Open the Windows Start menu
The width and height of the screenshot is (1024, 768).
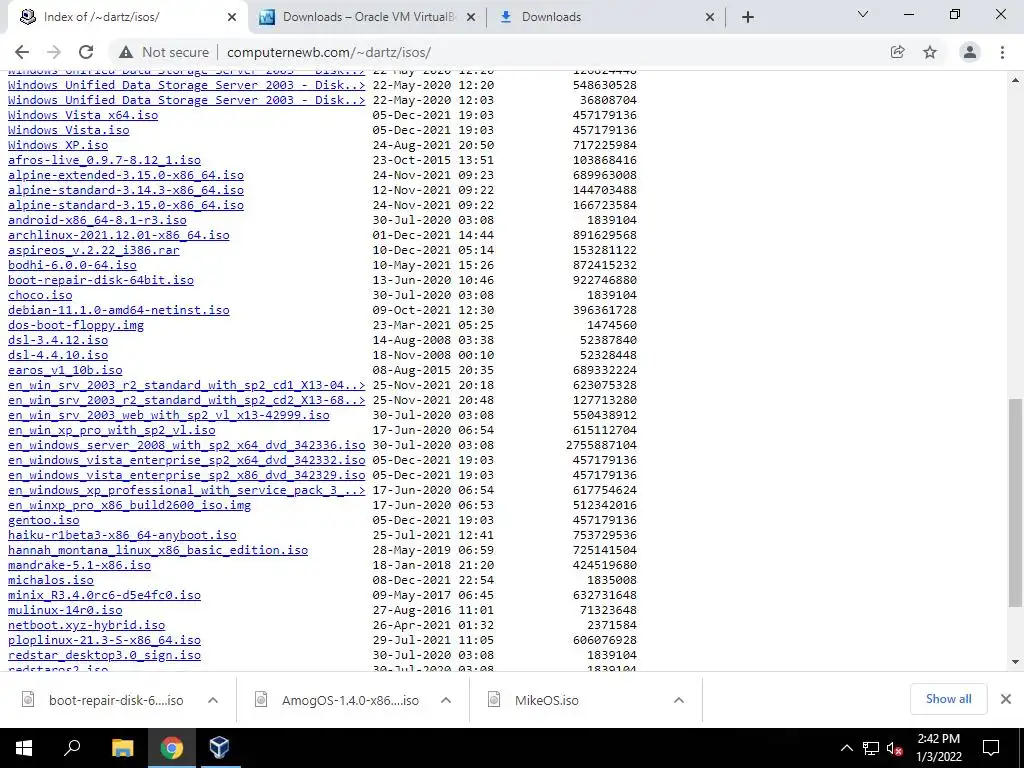coord(24,748)
